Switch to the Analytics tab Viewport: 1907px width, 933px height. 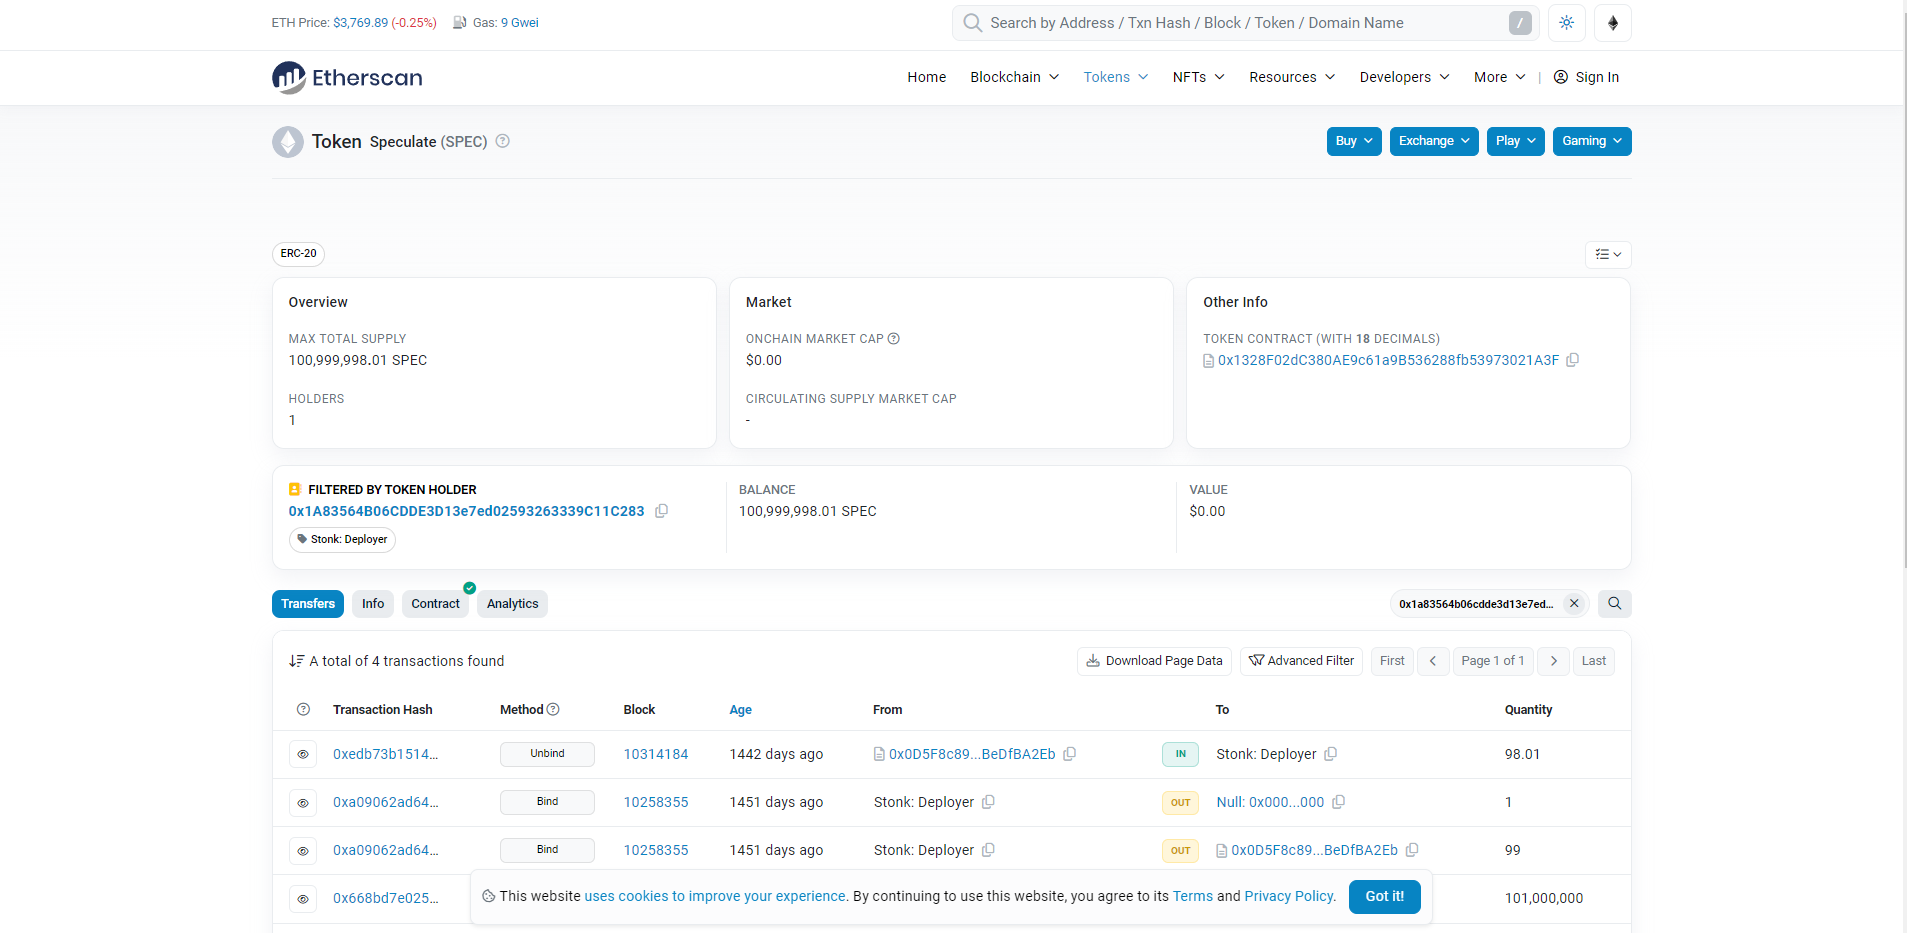tap(513, 604)
